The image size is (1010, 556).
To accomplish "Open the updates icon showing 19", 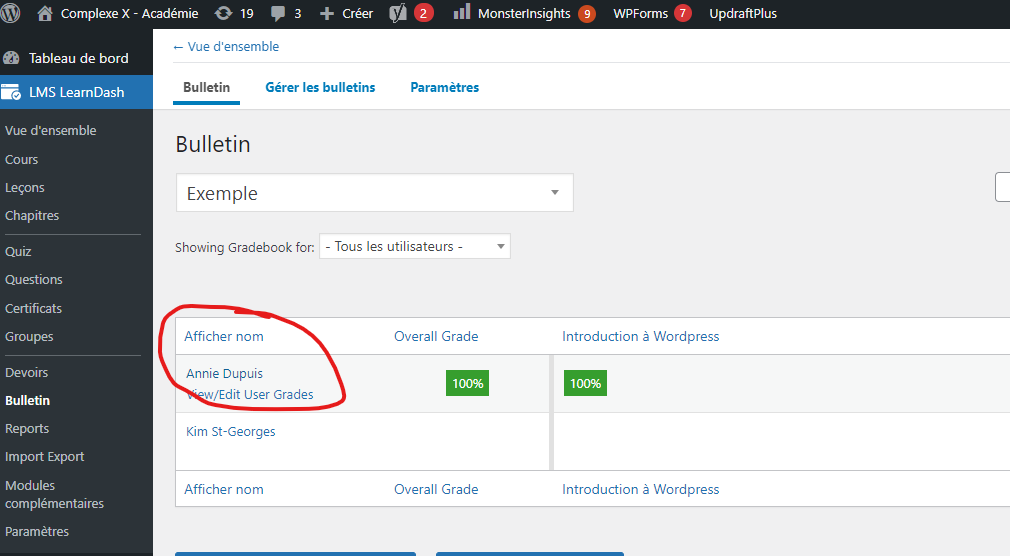I will click(x=223, y=13).
